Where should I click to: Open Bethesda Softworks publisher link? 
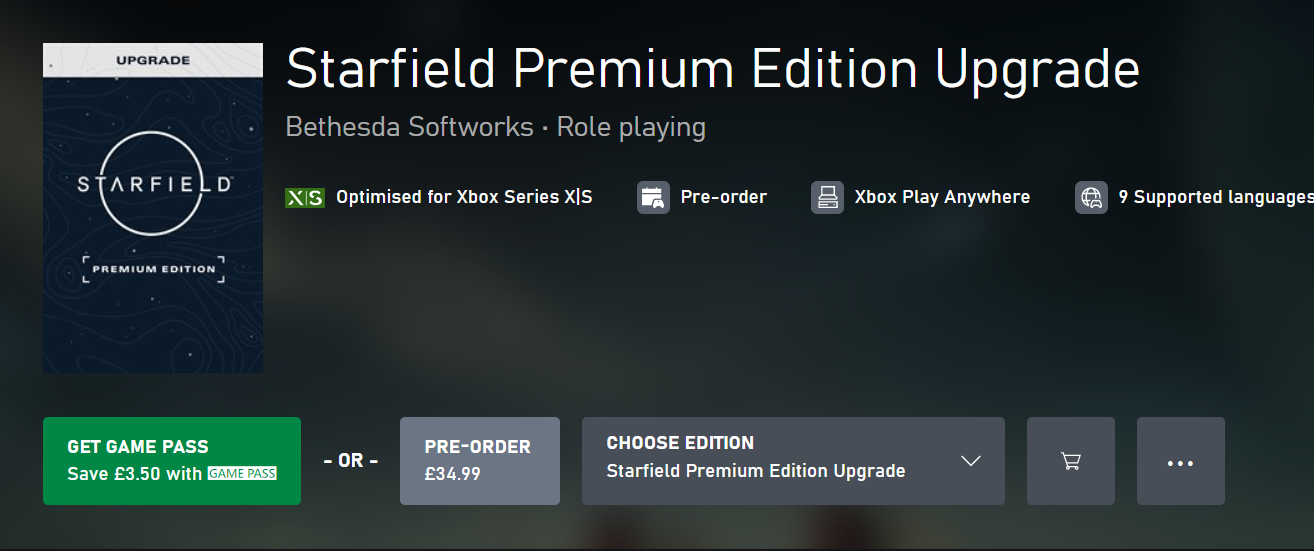click(409, 127)
